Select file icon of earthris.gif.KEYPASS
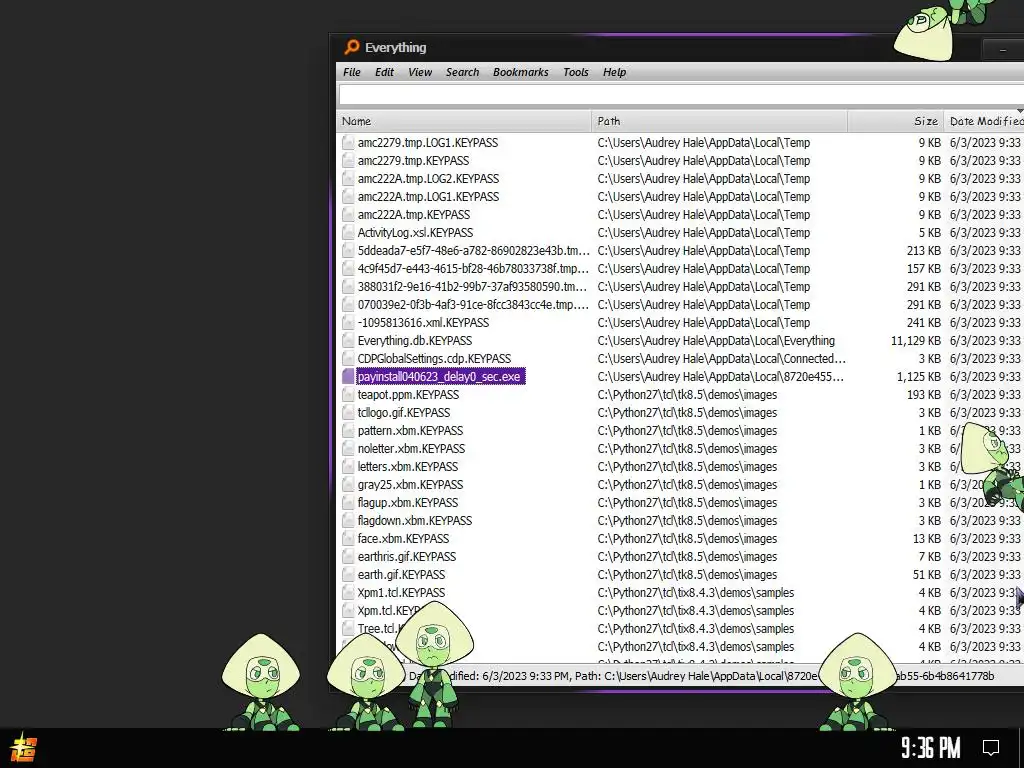Viewport: 1024px width, 768px height. (348, 556)
